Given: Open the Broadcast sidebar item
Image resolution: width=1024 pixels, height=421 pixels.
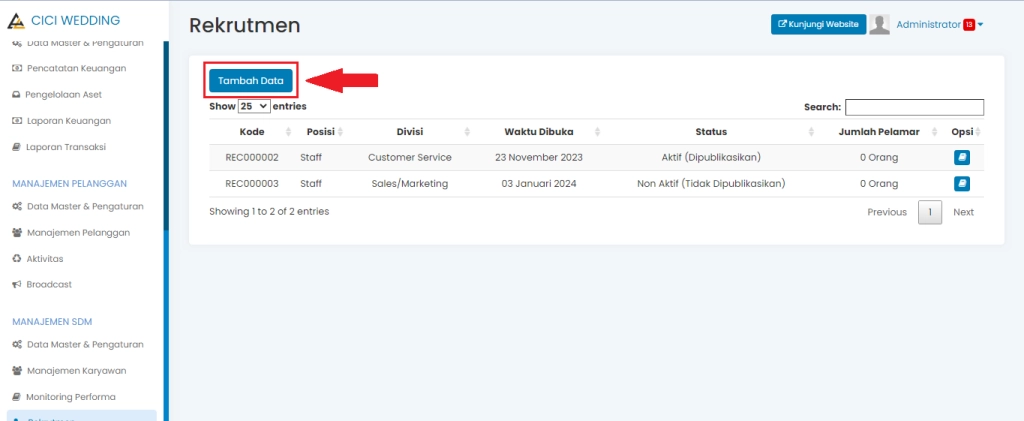Looking at the screenshot, I should [49, 285].
